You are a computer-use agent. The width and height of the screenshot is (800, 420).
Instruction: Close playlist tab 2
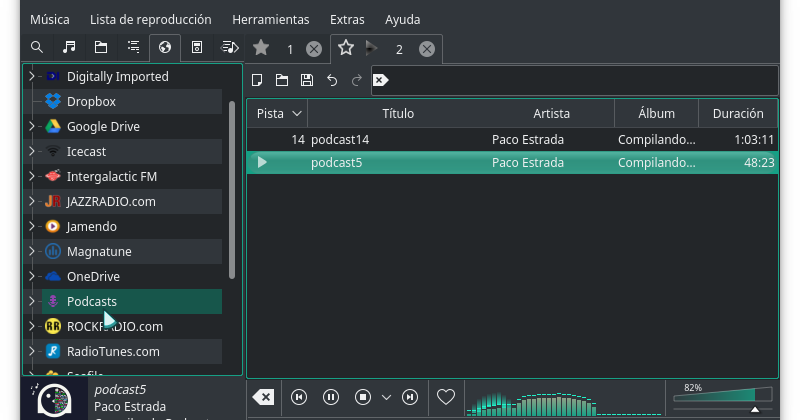(x=427, y=49)
